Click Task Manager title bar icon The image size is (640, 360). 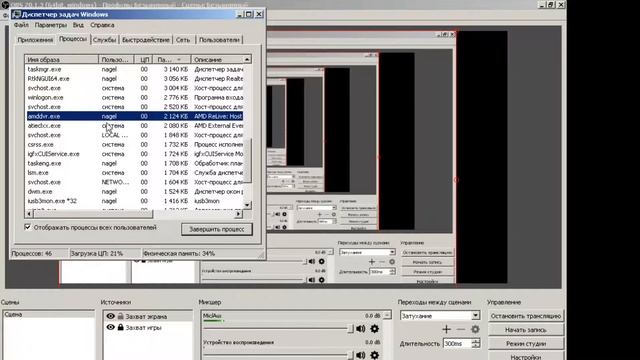16,14
